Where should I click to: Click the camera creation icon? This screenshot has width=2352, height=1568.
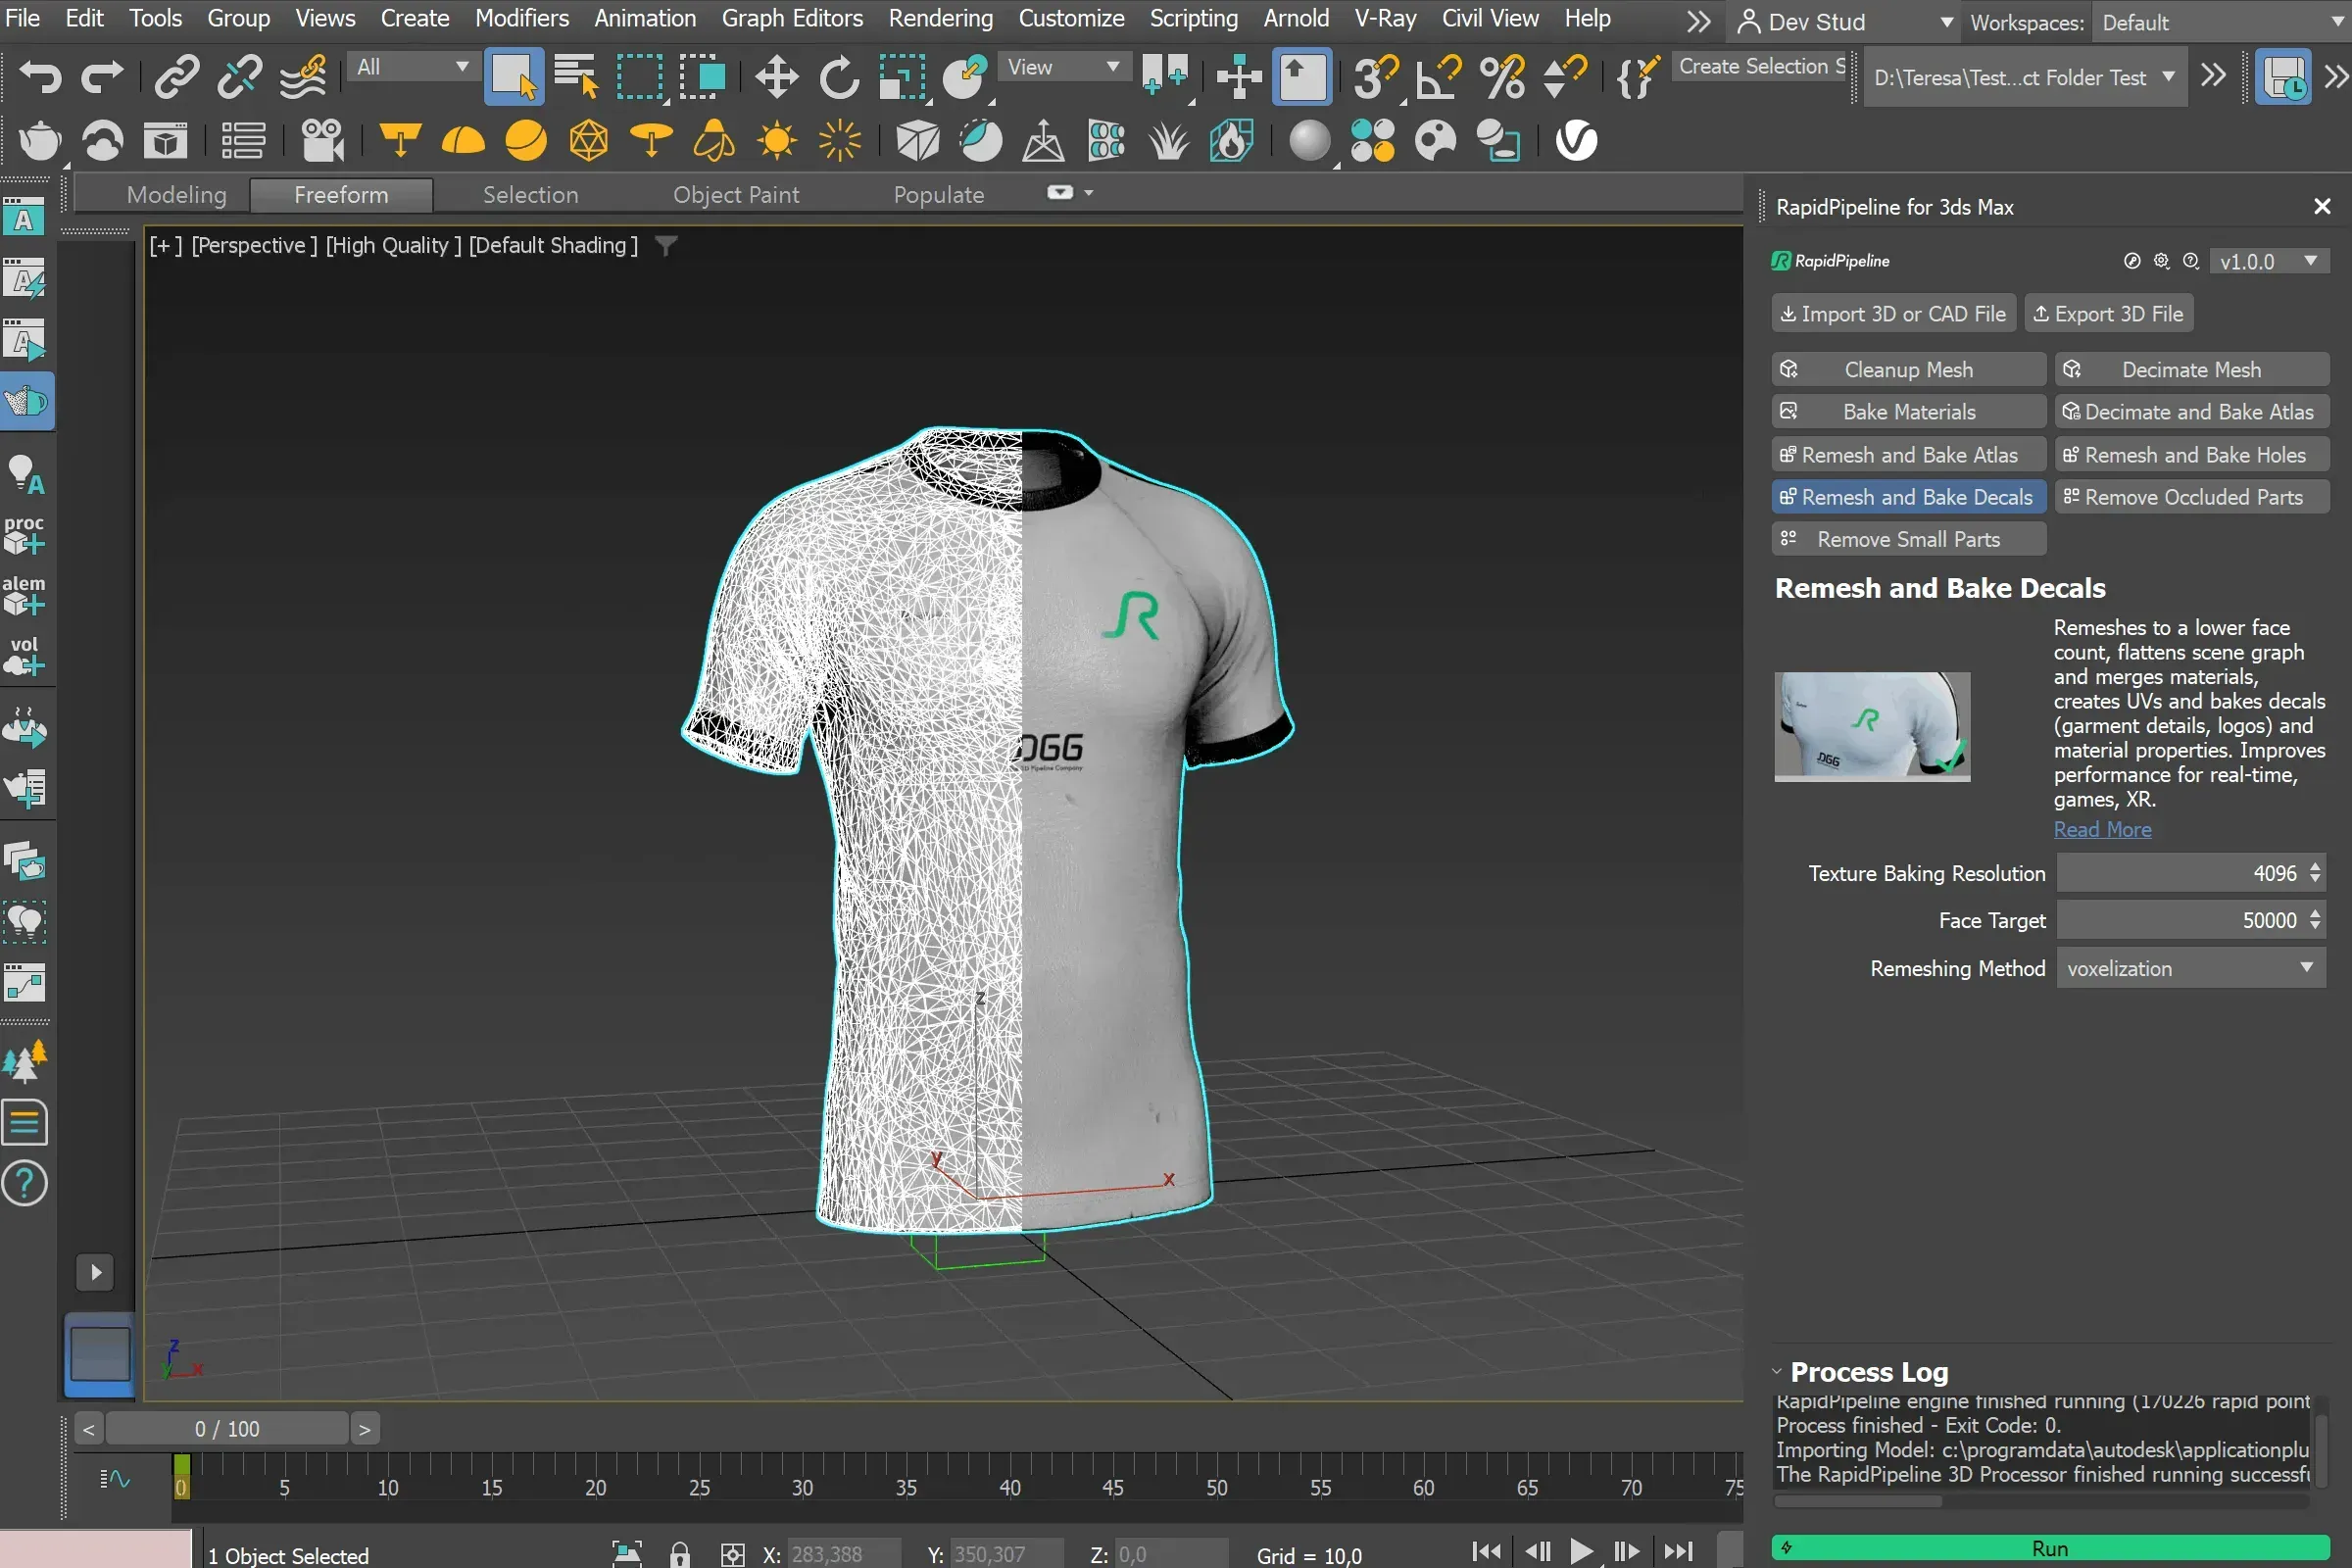323,141
